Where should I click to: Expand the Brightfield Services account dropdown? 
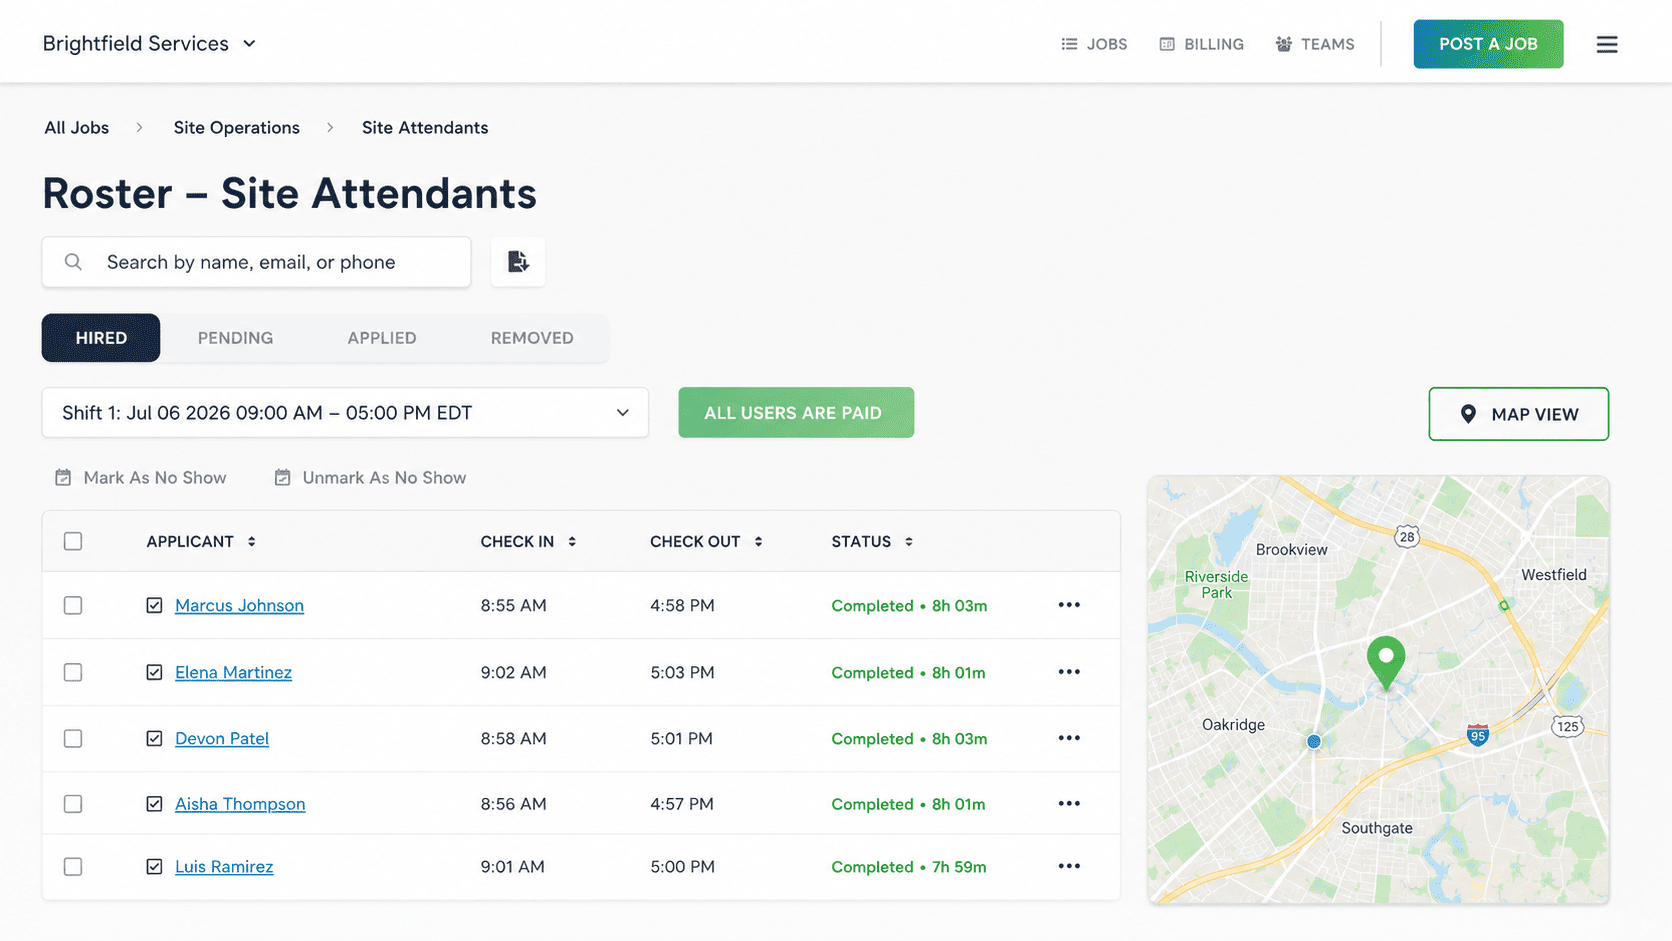click(149, 44)
